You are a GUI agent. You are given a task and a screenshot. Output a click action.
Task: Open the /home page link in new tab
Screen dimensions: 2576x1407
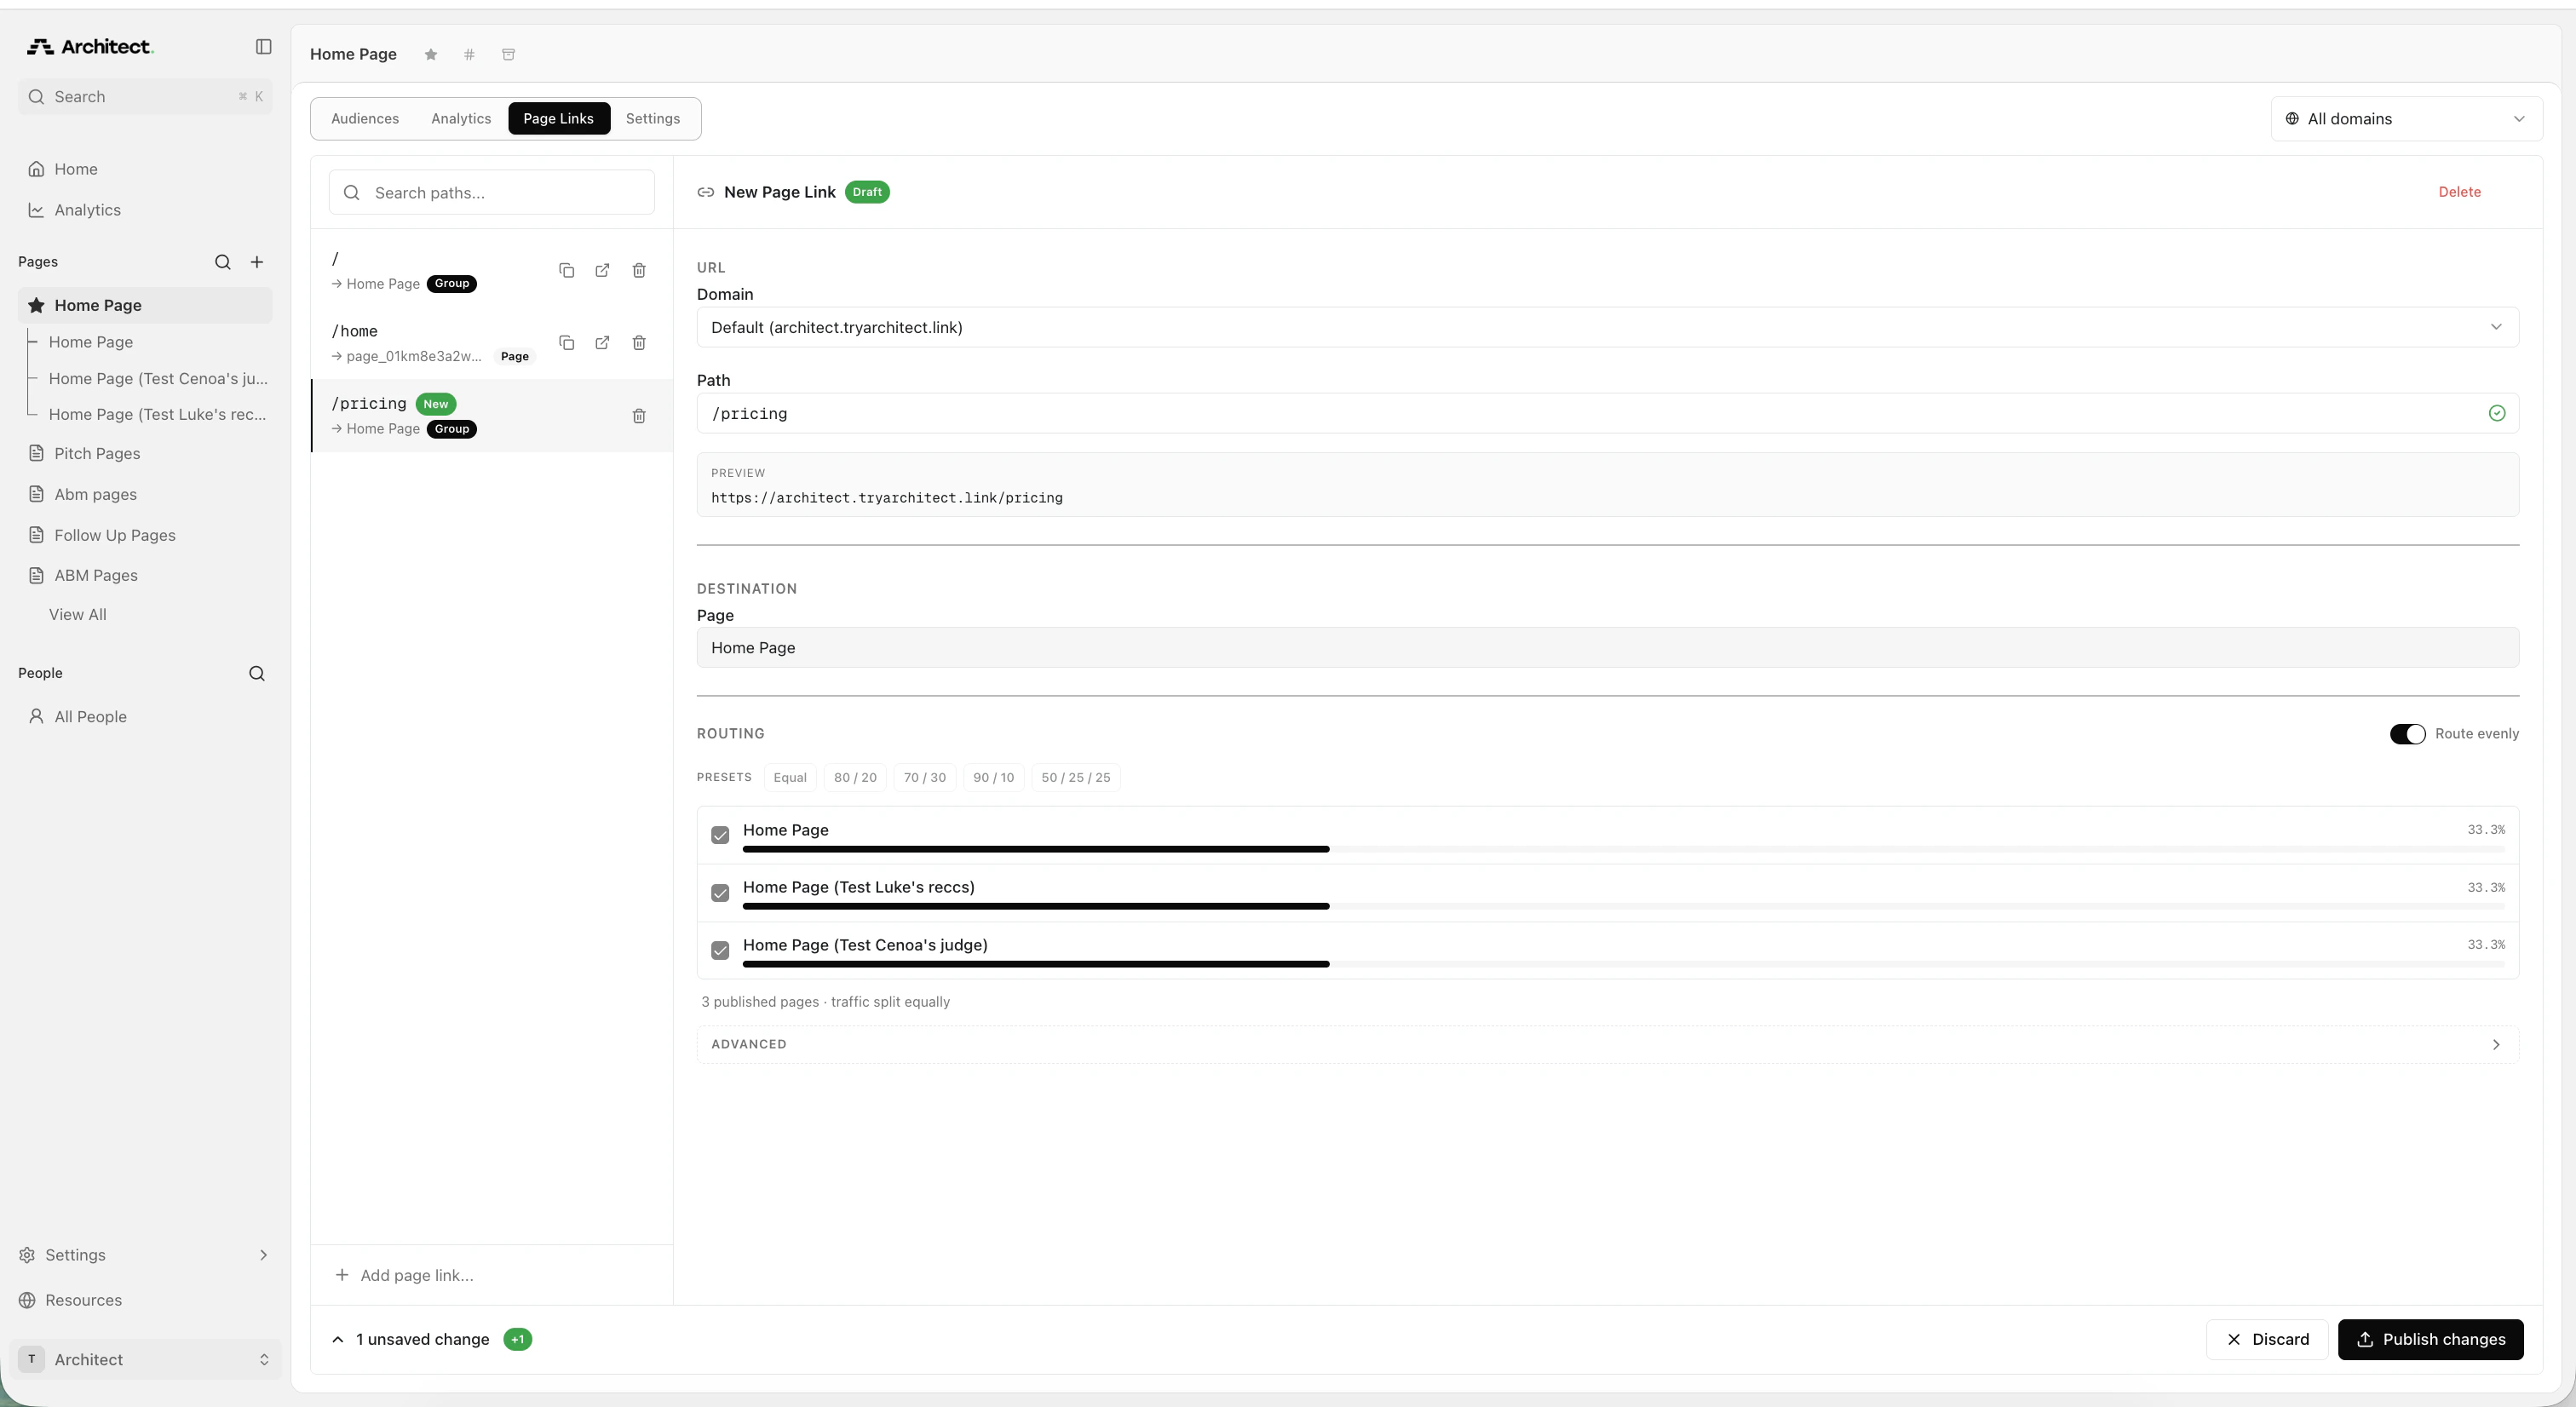[x=602, y=343]
